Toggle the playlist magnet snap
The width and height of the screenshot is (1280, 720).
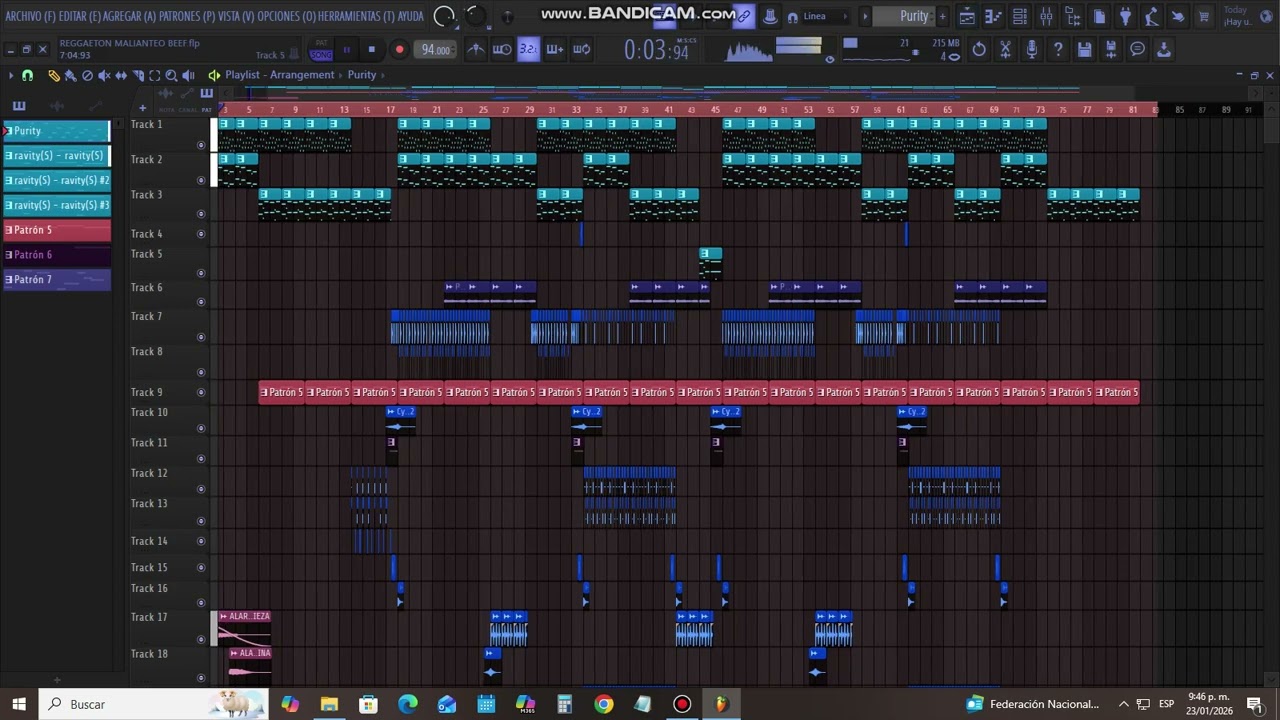[x=27, y=75]
